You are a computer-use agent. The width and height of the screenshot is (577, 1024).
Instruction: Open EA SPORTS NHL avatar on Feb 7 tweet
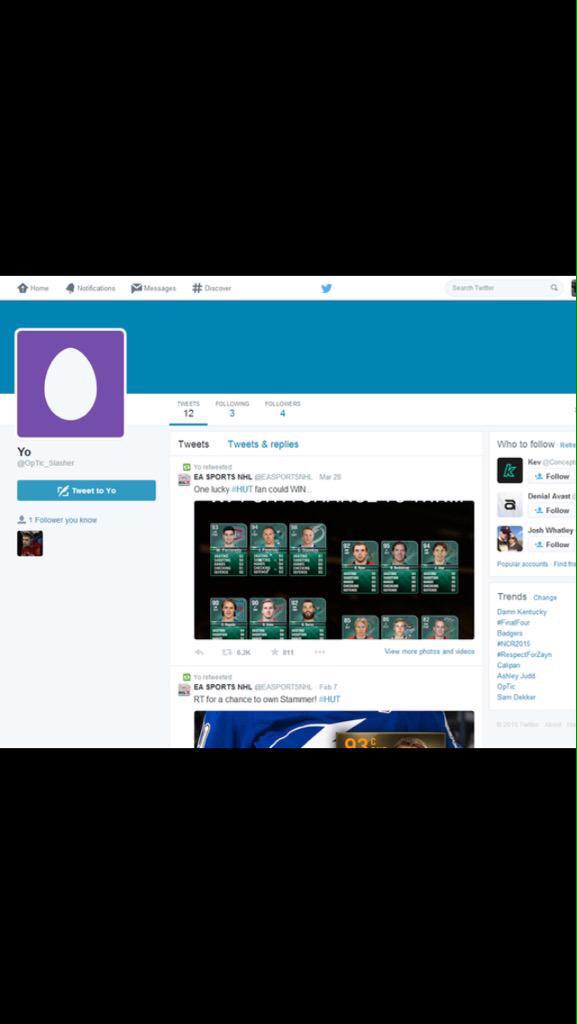184,690
